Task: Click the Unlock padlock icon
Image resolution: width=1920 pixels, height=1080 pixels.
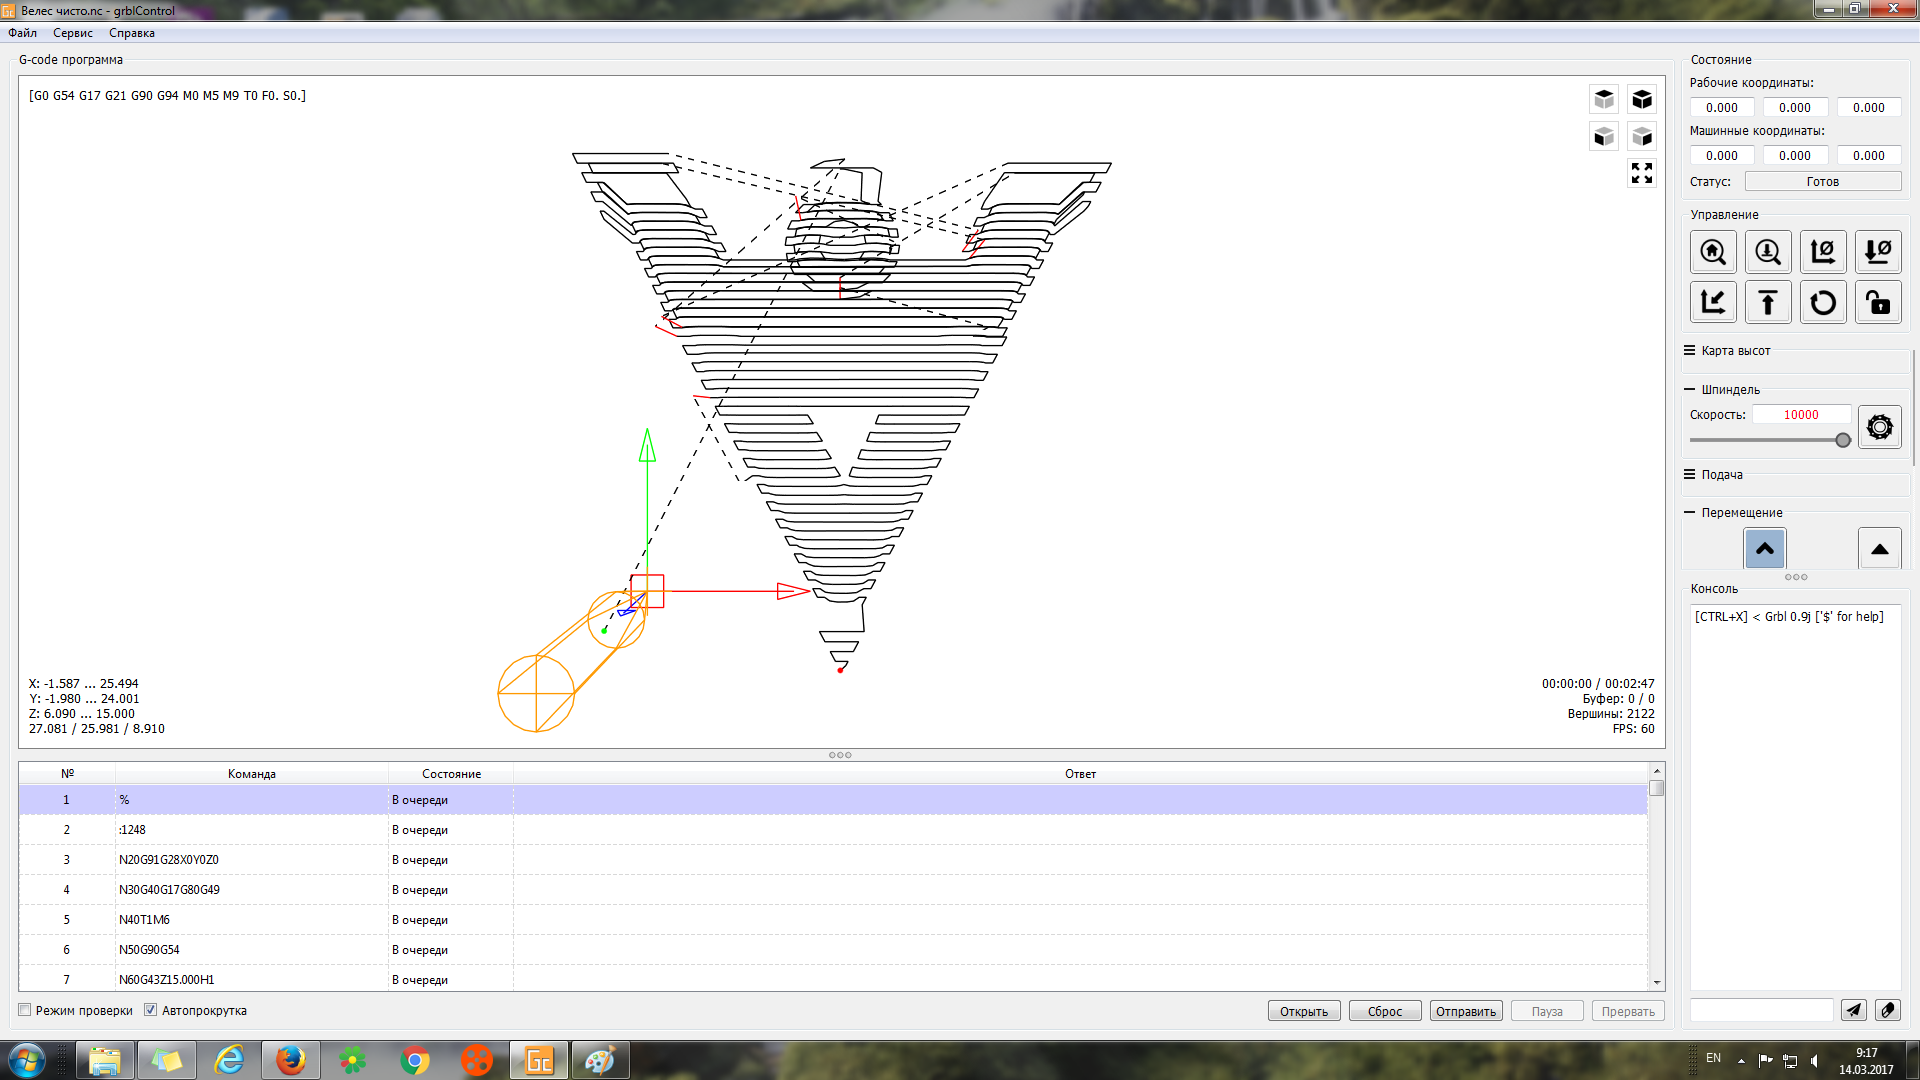Action: [x=1878, y=302]
